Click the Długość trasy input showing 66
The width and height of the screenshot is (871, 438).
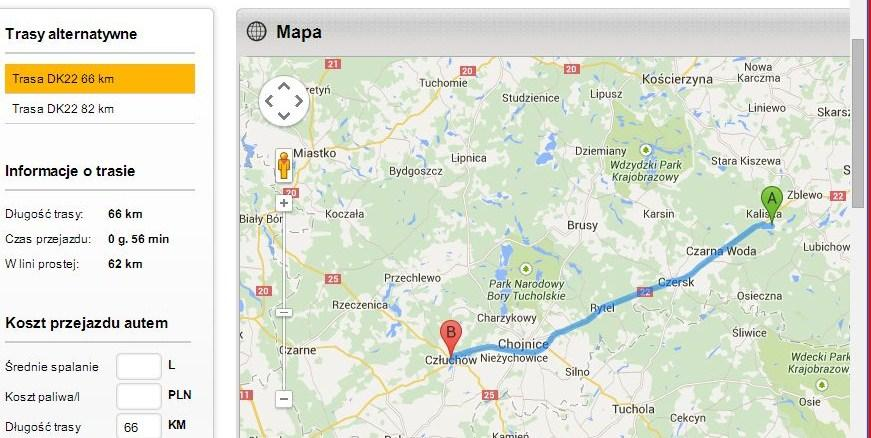(139, 427)
